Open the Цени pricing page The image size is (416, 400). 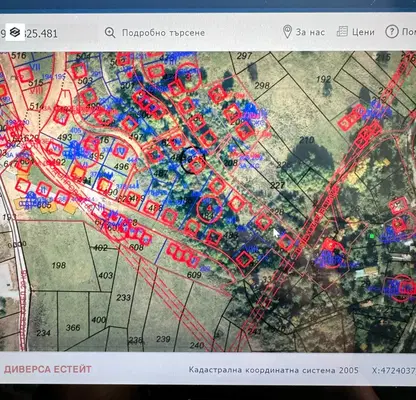pyautogui.click(x=363, y=32)
